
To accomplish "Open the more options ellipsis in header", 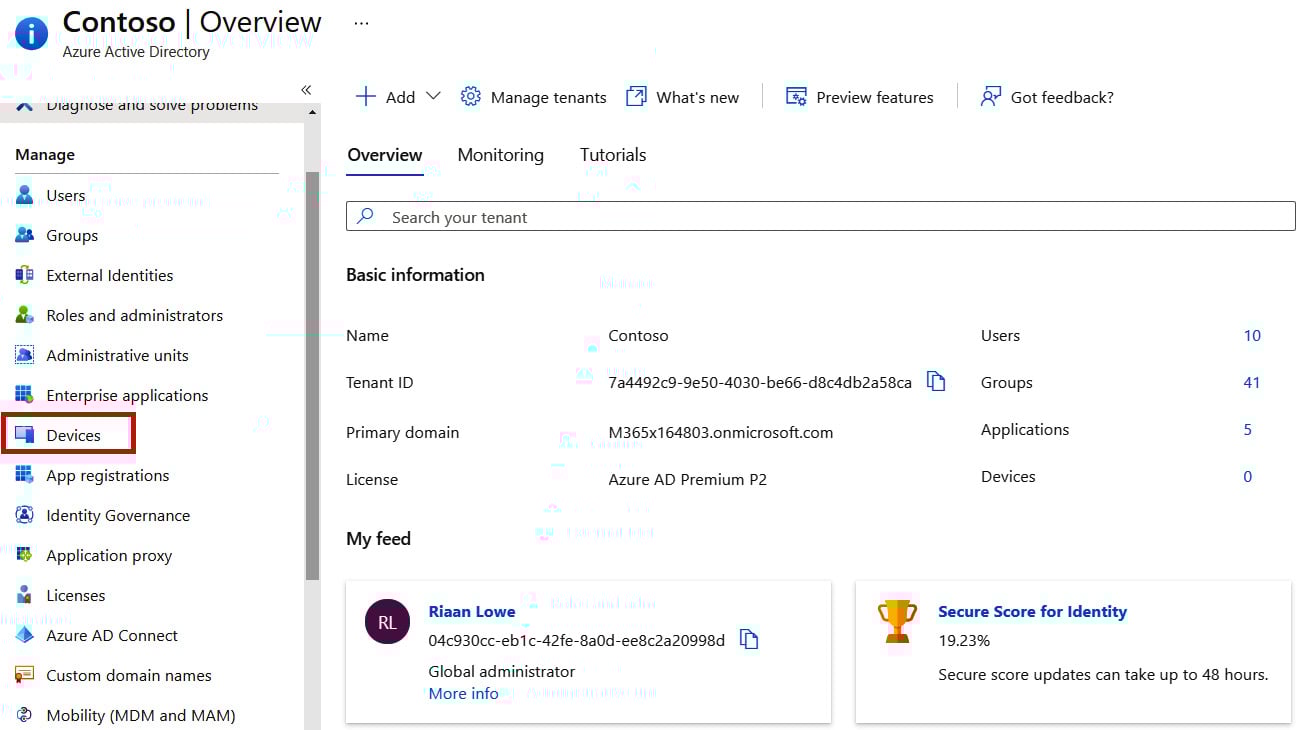I will click(362, 23).
